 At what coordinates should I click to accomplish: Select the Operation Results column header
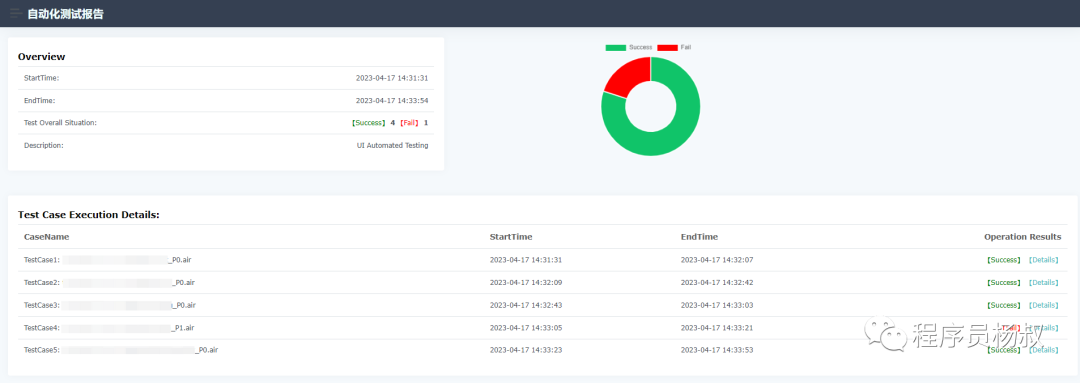pos(1022,237)
